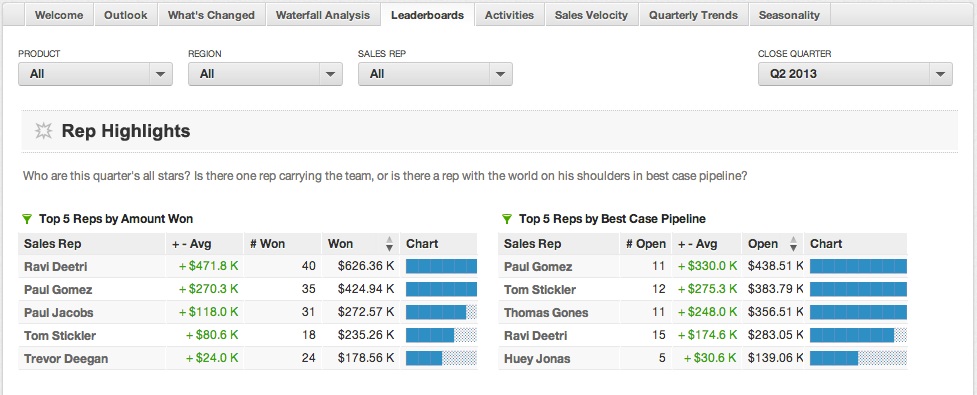This screenshot has width=977, height=395.
Task: Click the green filter icon beside Top 5 Reps by Best Case Pipeline
Action: coord(507,219)
